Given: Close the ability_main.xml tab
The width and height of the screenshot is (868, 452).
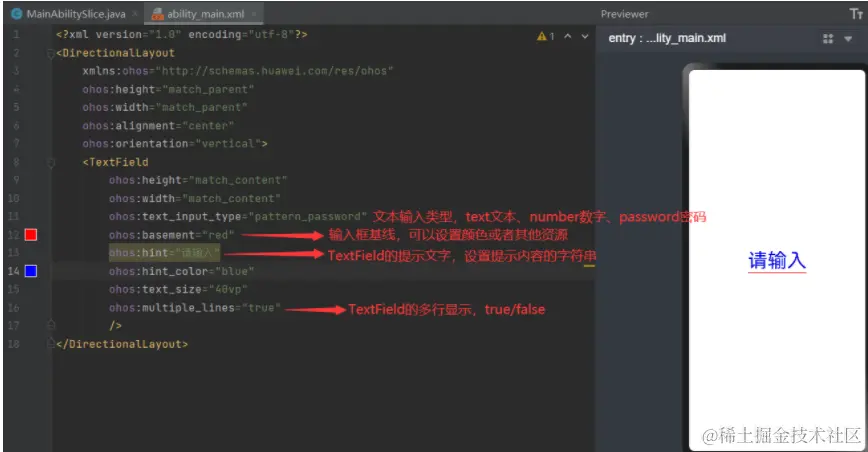Looking at the screenshot, I should [x=254, y=14].
